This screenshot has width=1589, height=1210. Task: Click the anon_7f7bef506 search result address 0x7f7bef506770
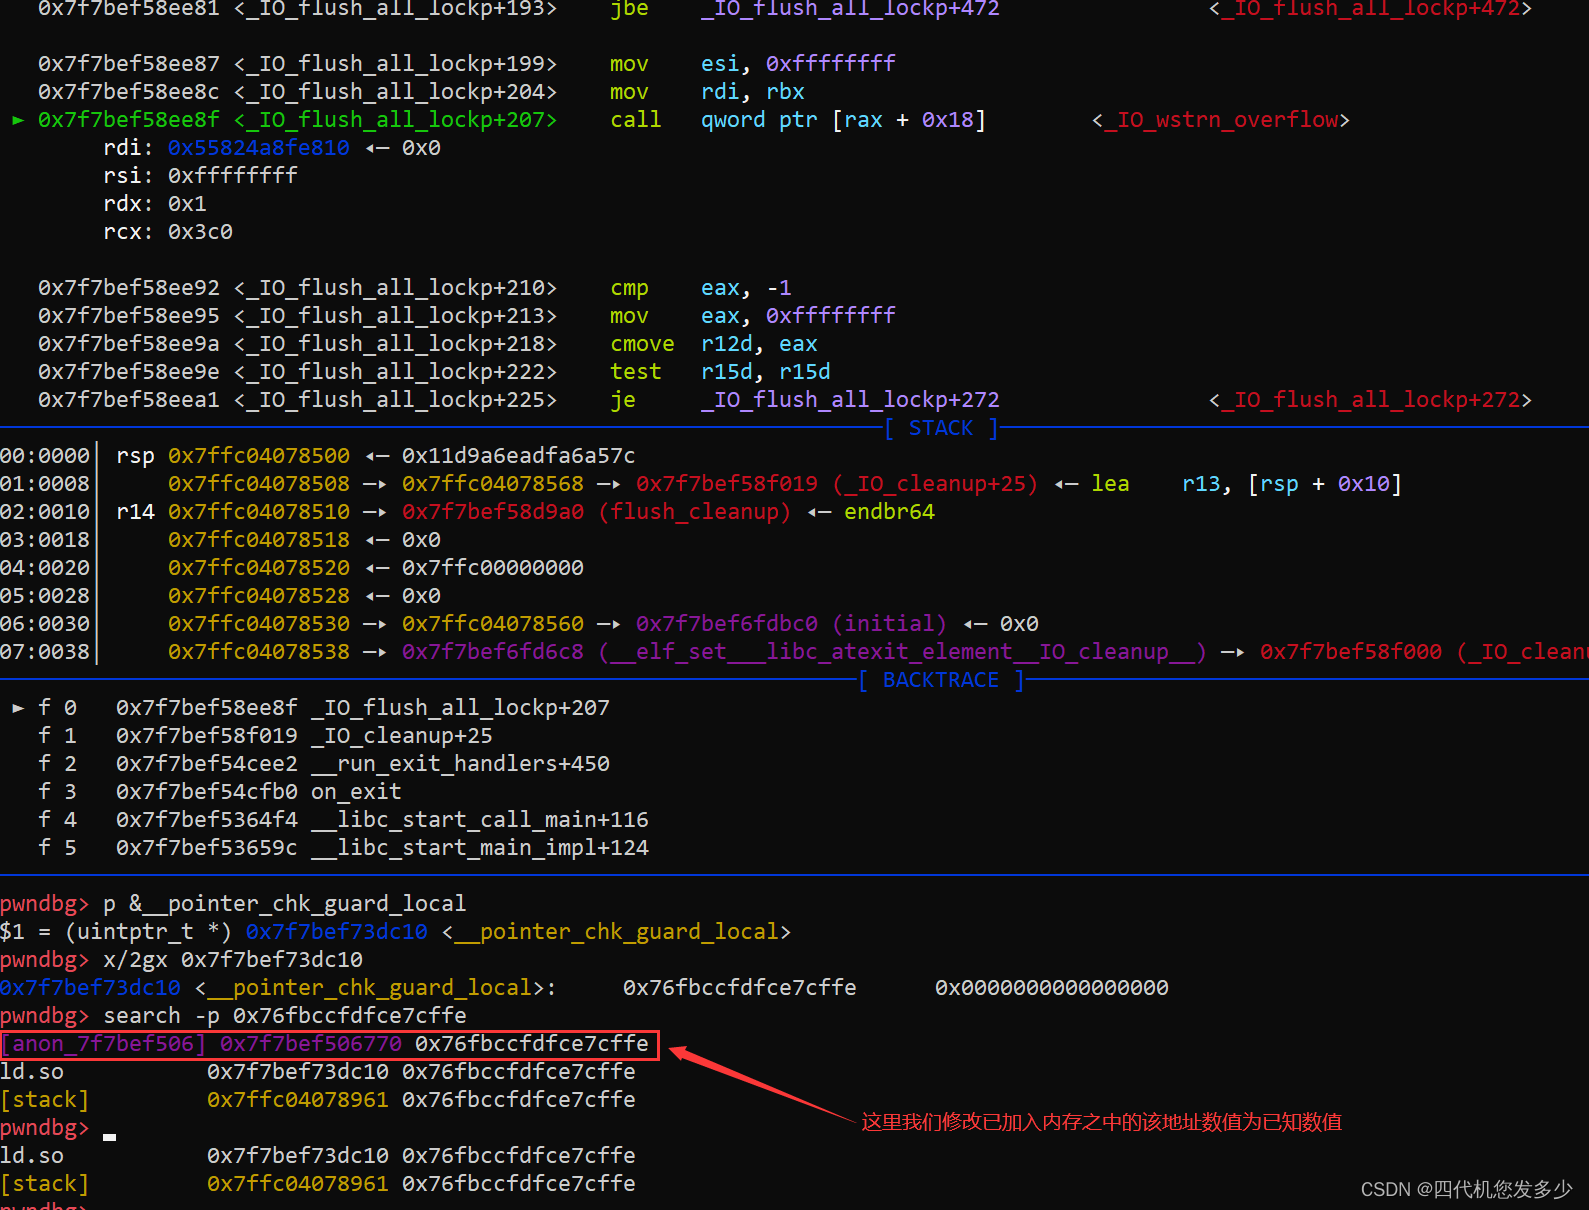point(311,1044)
